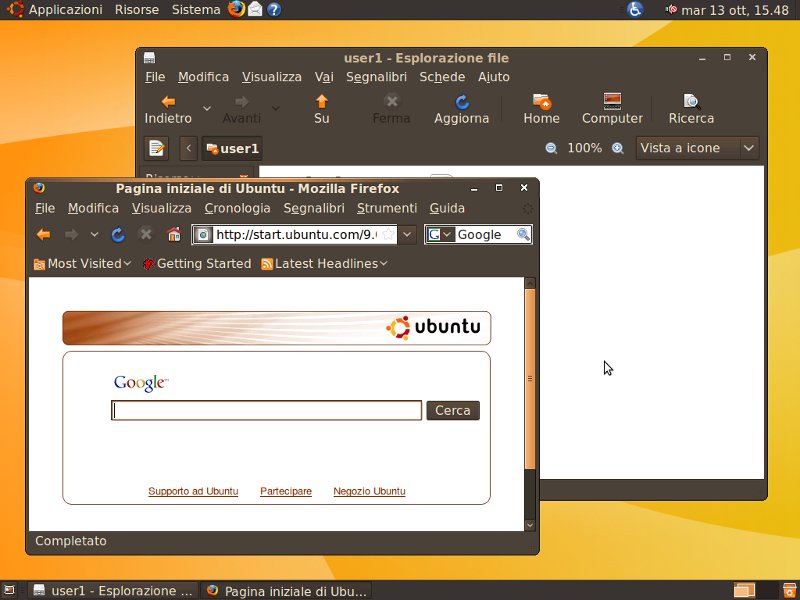The width and height of the screenshot is (800, 600).
Task: Open the Guida menu in Firefox
Action: [447, 208]
